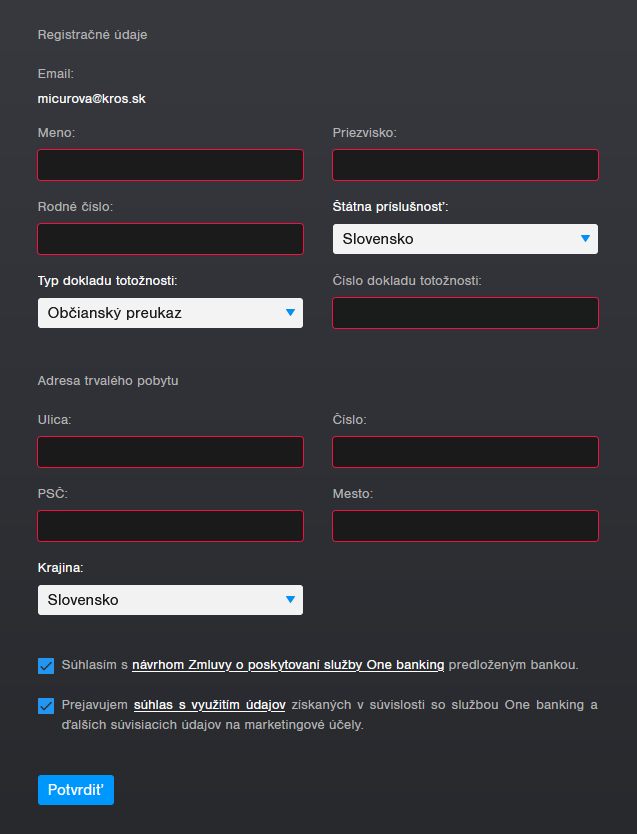The height and width of the screenshot is (834, 637).
Task: Open návrhom Zmluvy o poskytovaní služby link
Action: 288,665
